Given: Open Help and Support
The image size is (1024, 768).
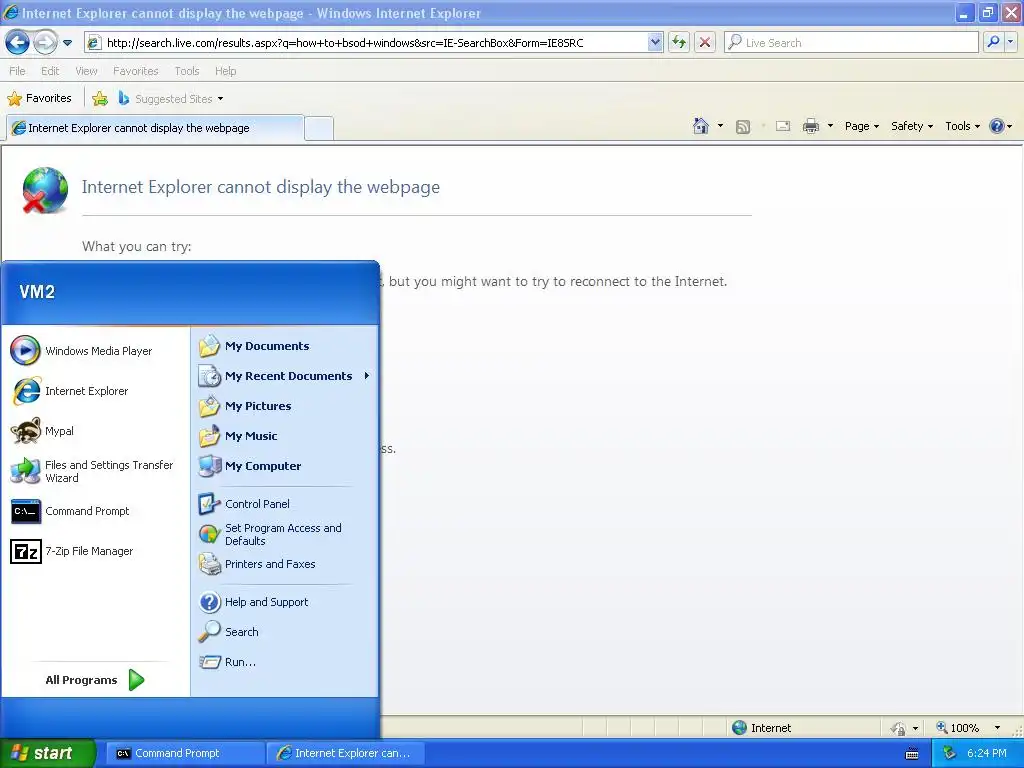Looking at the screenshot, I should coord(284,602).
